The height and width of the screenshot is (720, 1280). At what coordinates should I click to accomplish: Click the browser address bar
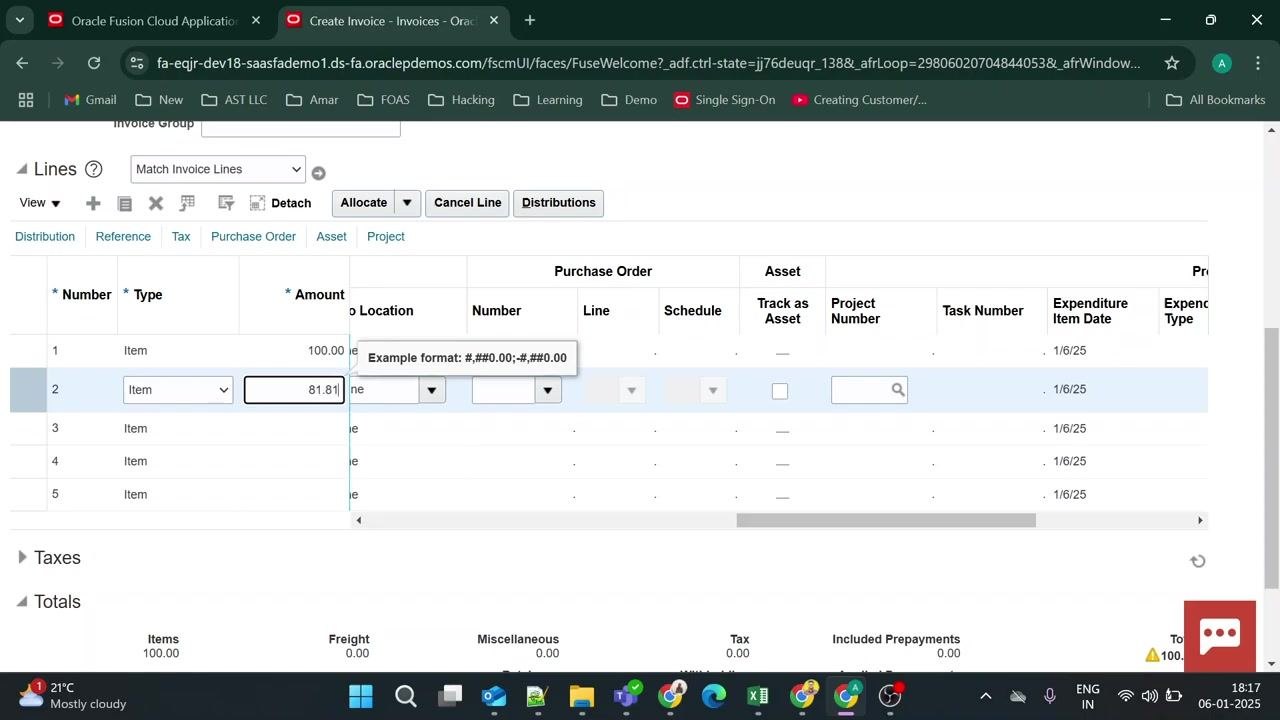(x=648, y=63)
